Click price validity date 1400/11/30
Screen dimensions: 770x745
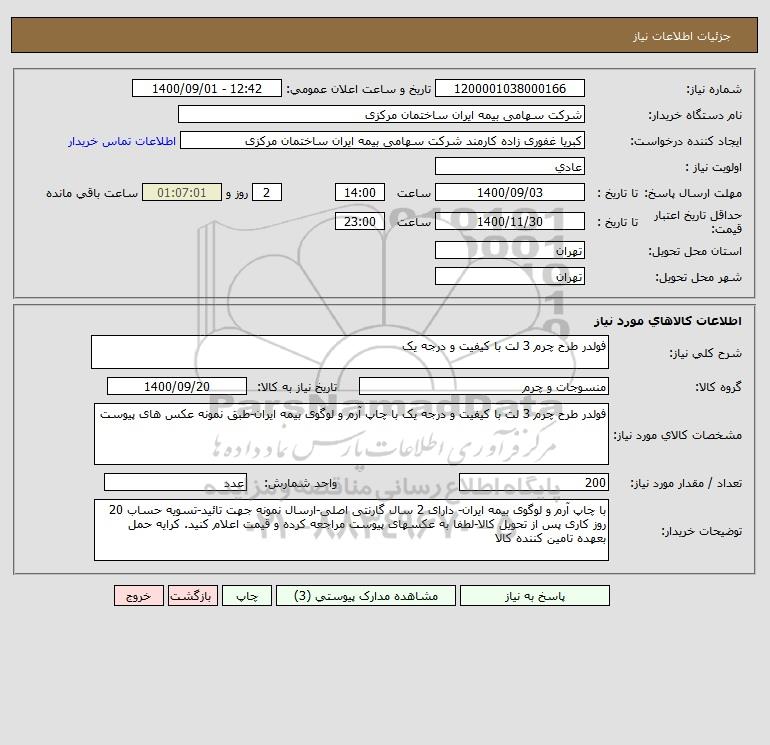coord(510,221)
